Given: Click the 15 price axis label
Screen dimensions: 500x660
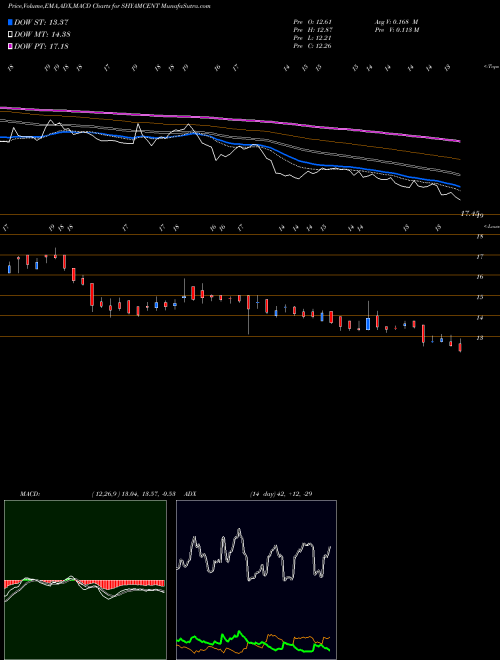Looking at the screenshot, I should tap(479, 298).
